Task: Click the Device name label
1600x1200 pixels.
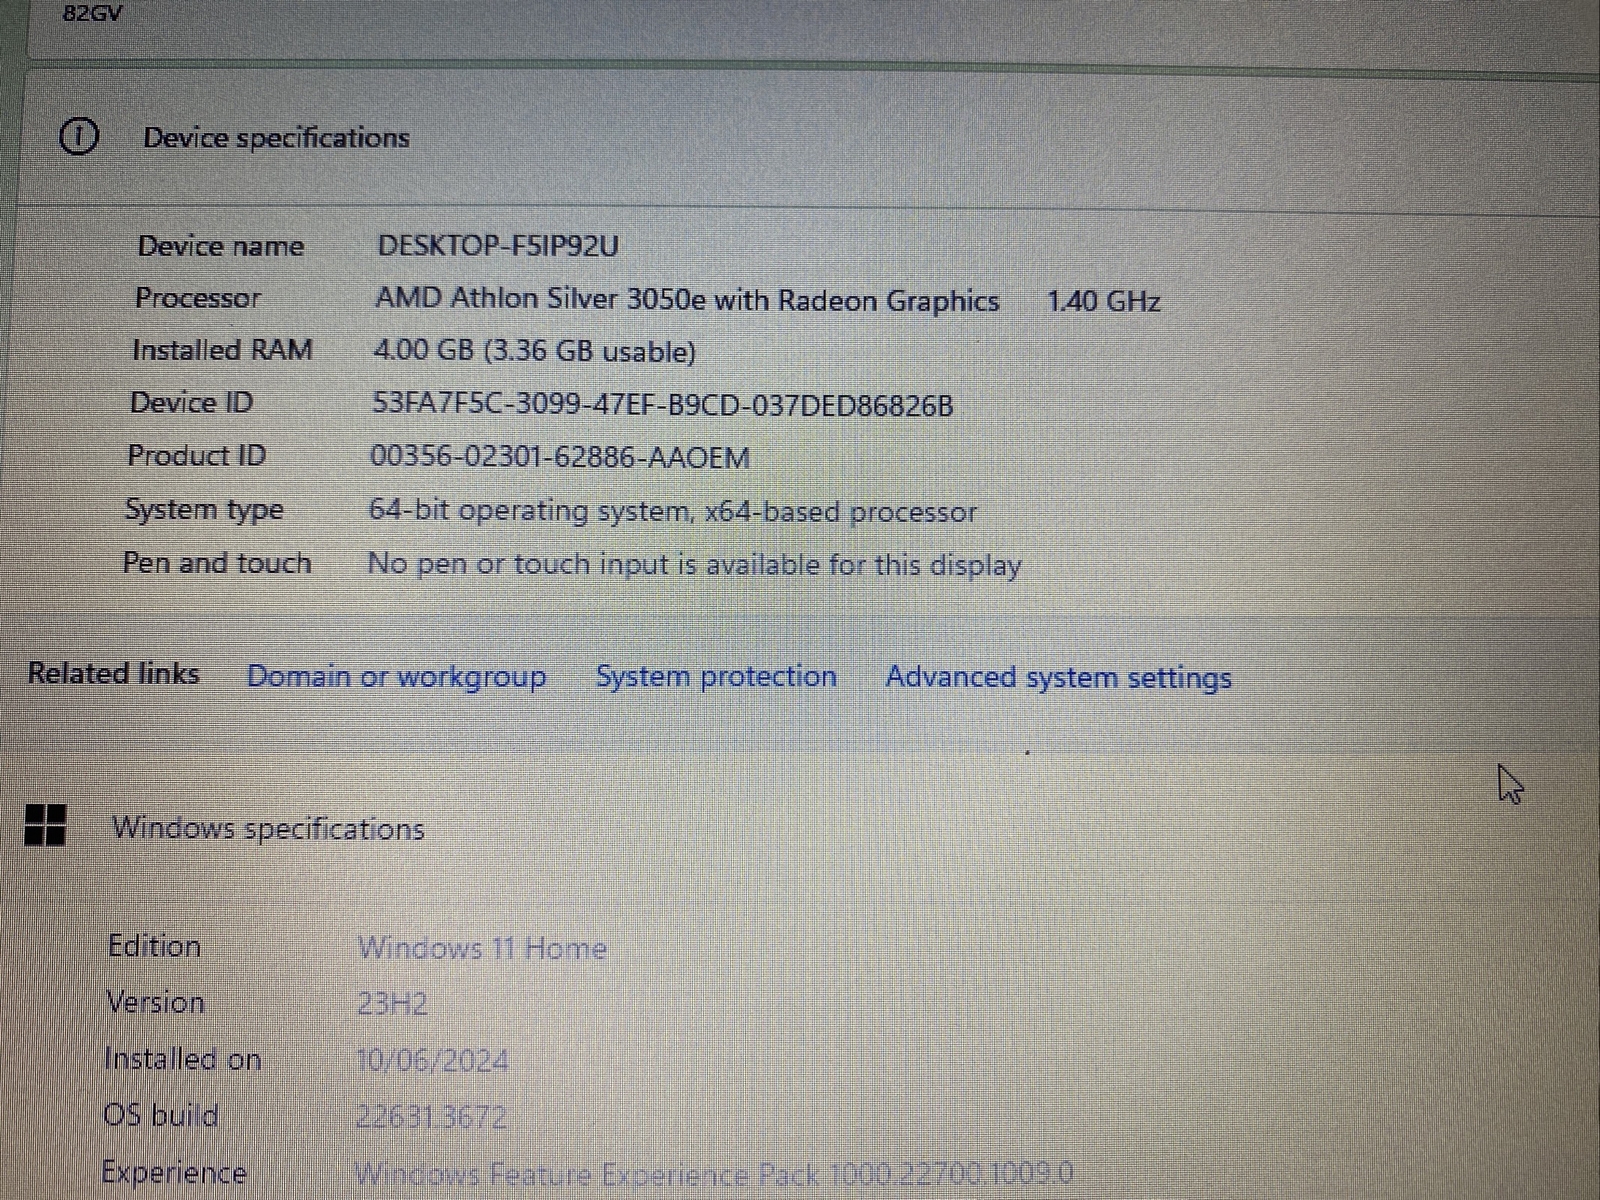Action: coord(221,246)
